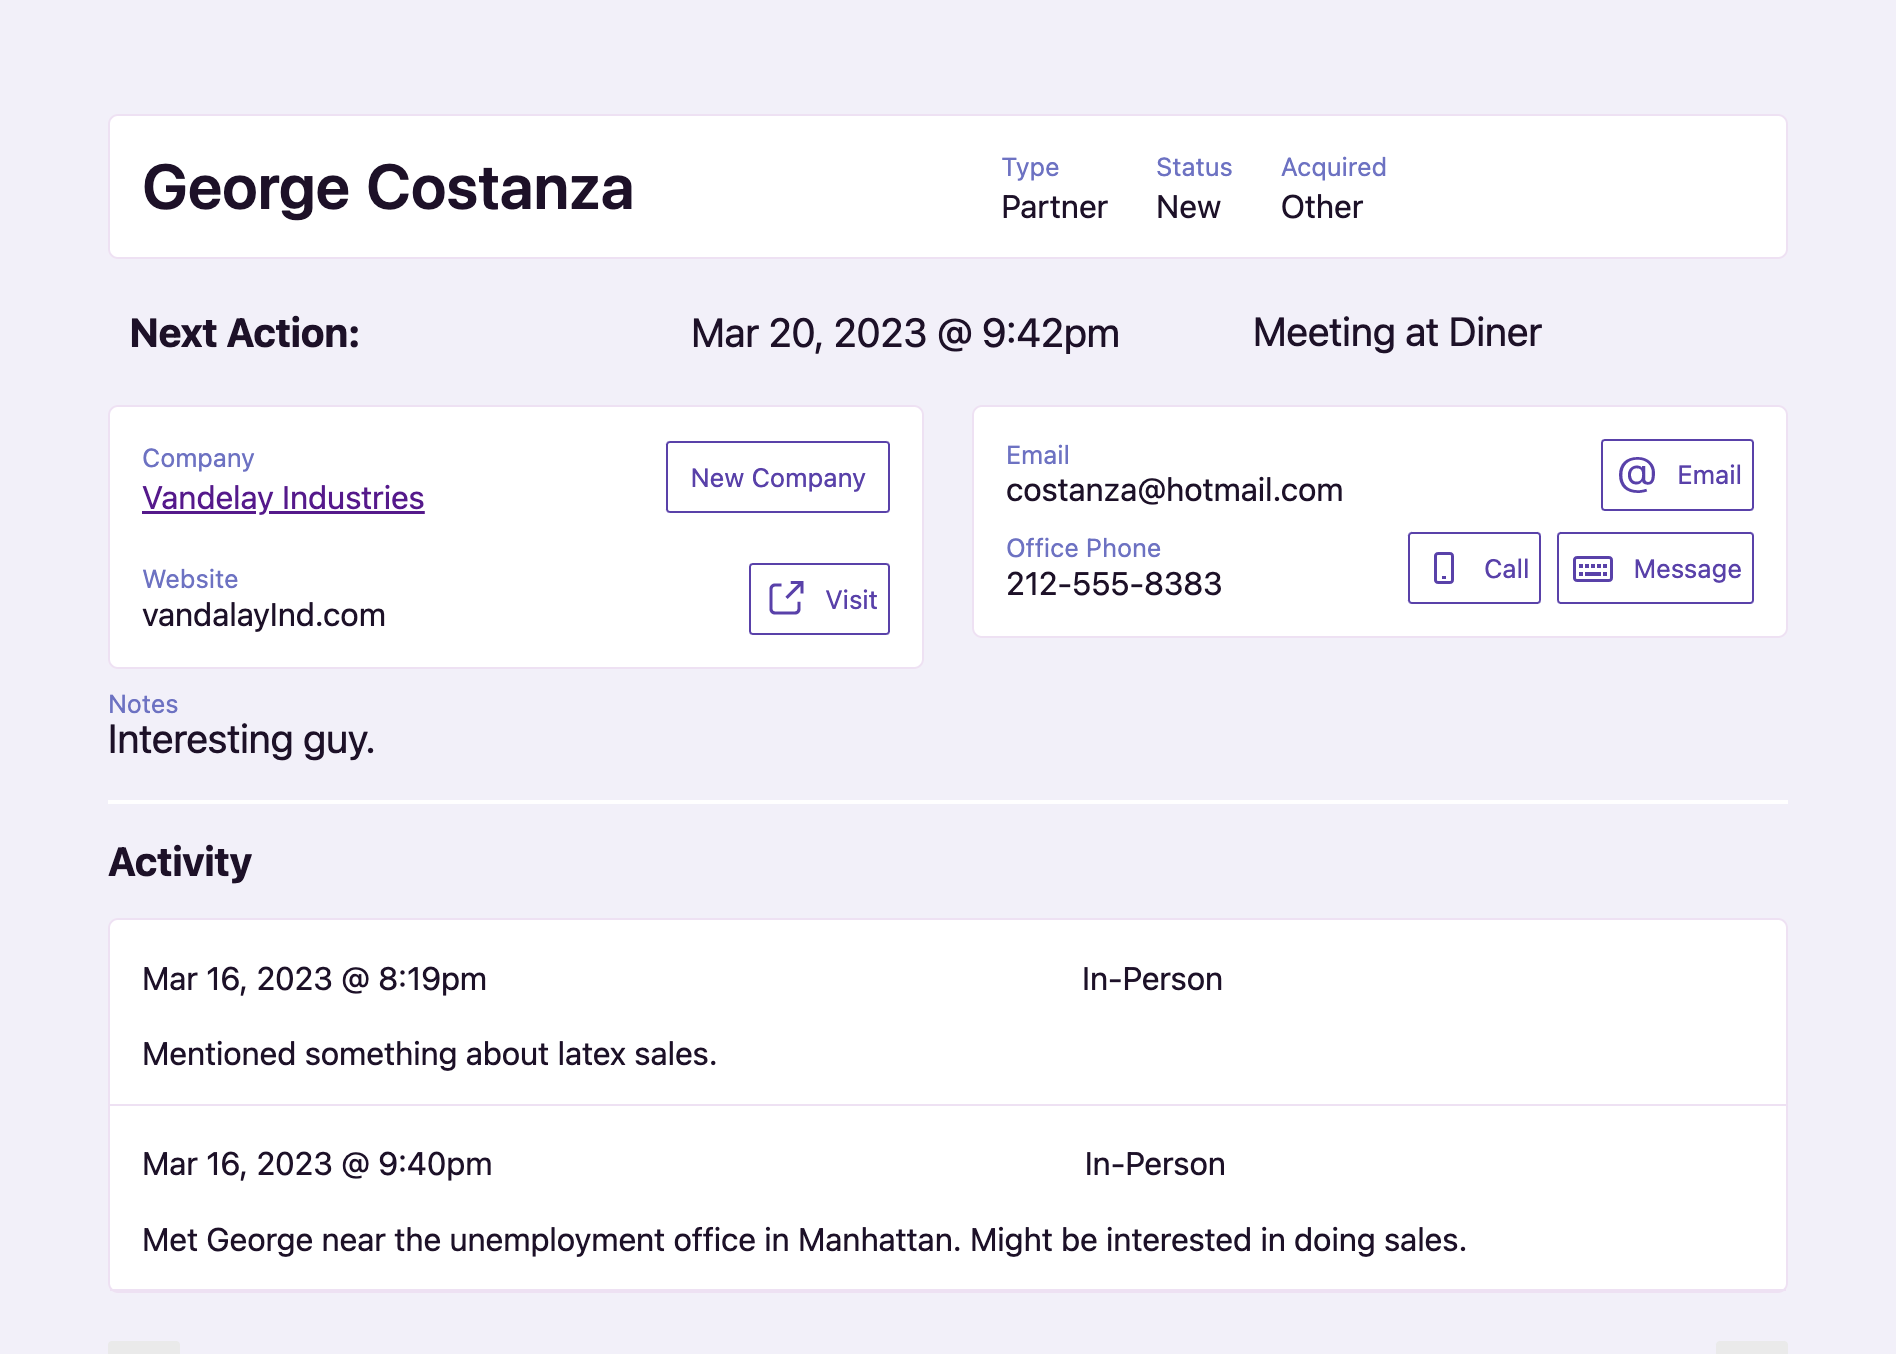
Task: Edit the Next Action date Mar 20, 2023
Action: tap(904, 332)
